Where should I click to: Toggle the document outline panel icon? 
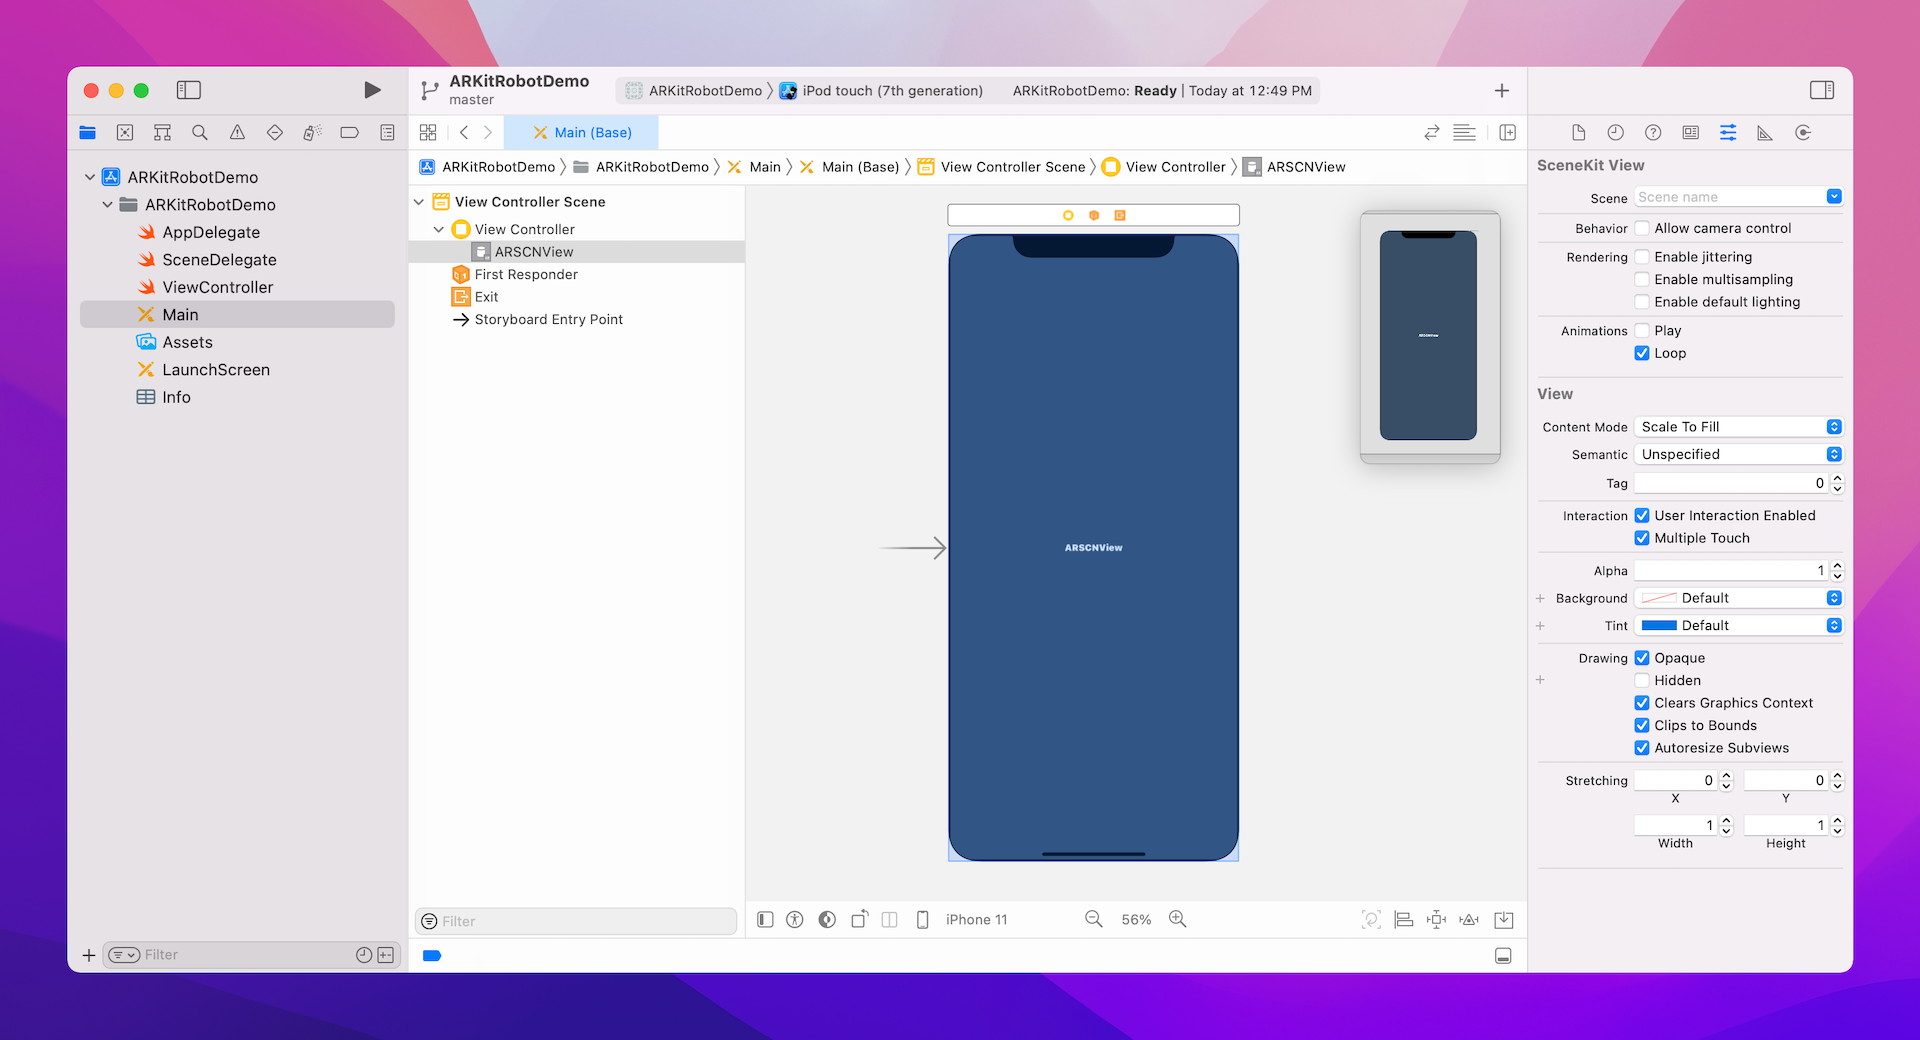coord(765,919)
